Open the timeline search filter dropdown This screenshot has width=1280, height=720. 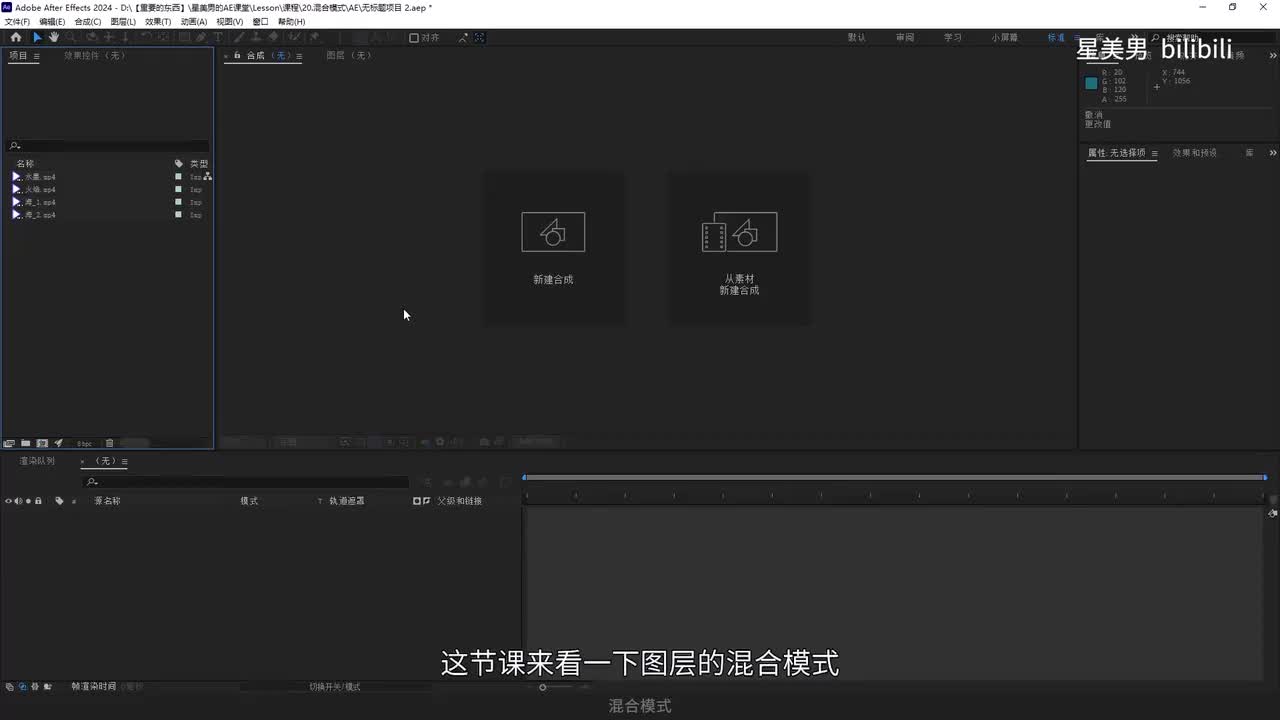pos(92,482)
